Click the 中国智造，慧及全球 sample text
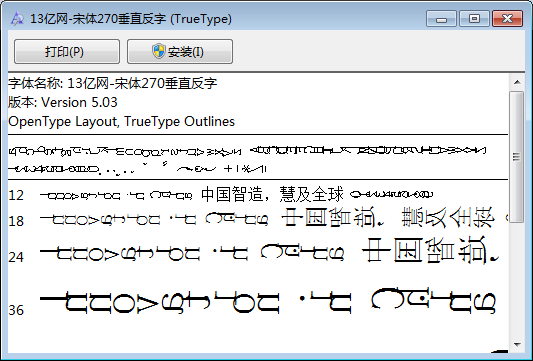533x361 pixels. (x=272, y=194)
